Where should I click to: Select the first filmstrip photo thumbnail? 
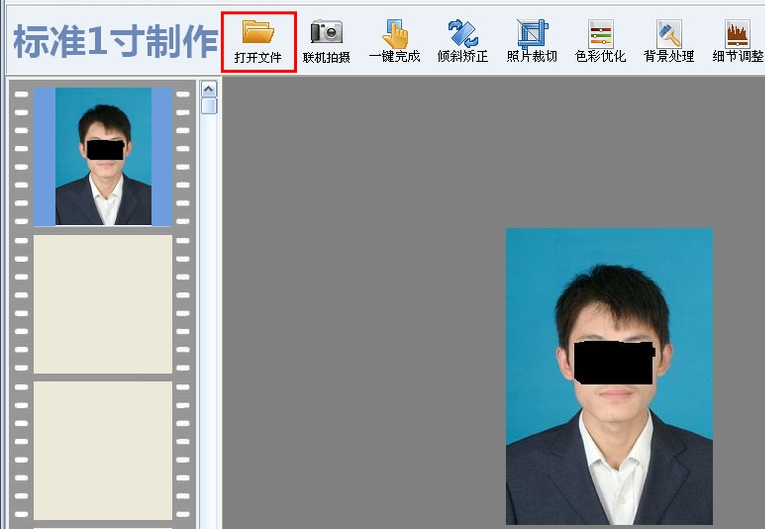[103, 157]
